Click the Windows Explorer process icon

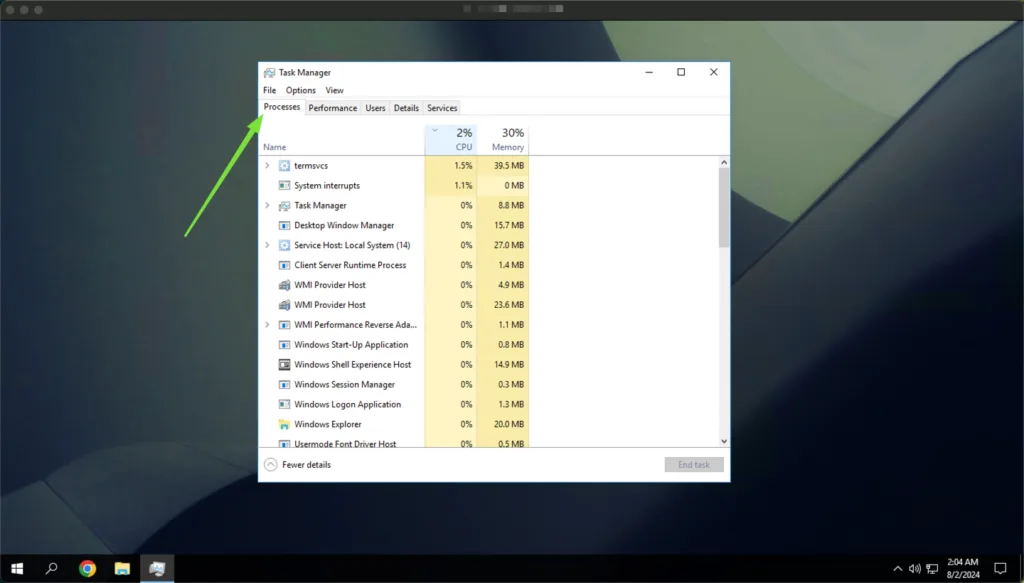[284, 425]
